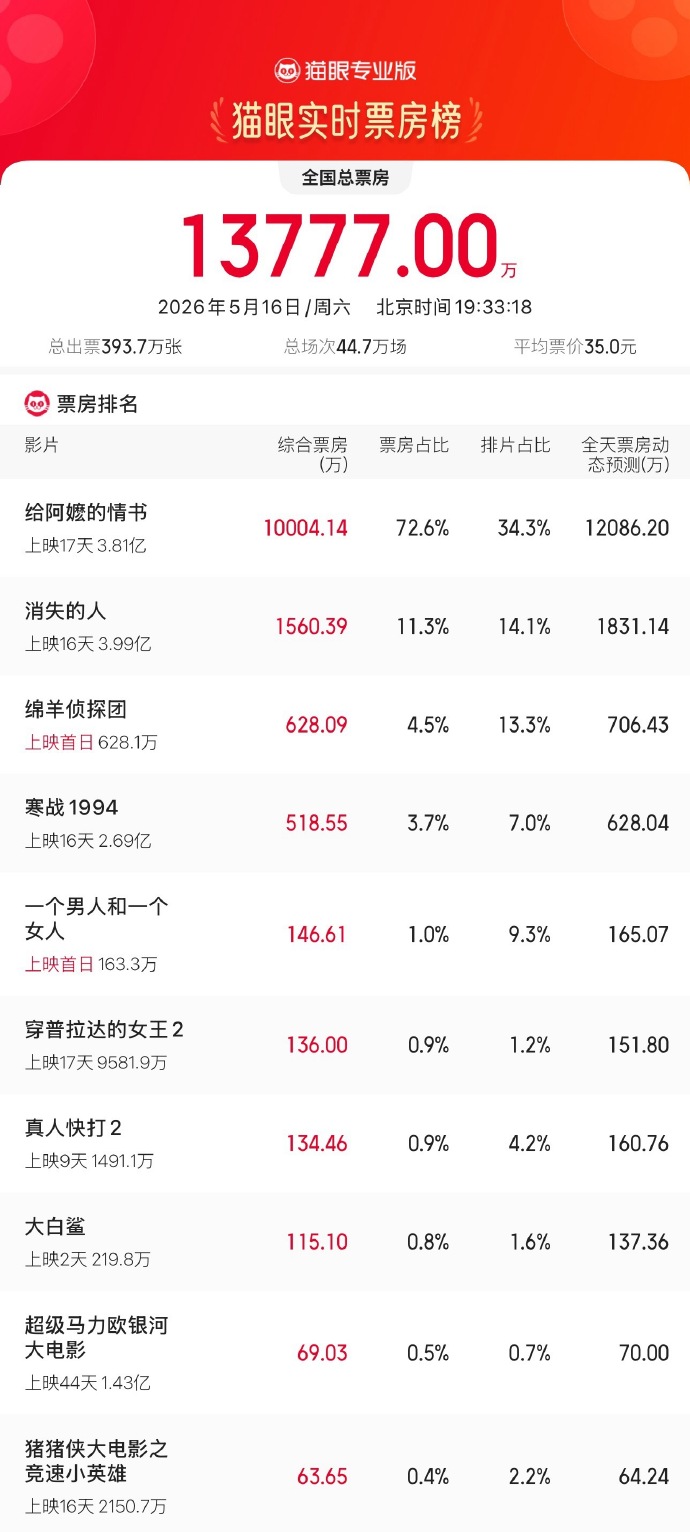Open the 猫眼实时票房榜 banner title

(x=346, y=121)
